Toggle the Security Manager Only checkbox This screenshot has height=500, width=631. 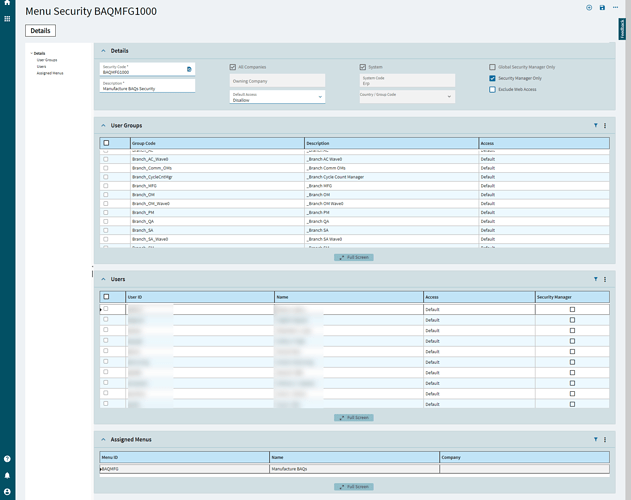pos(492,78)
